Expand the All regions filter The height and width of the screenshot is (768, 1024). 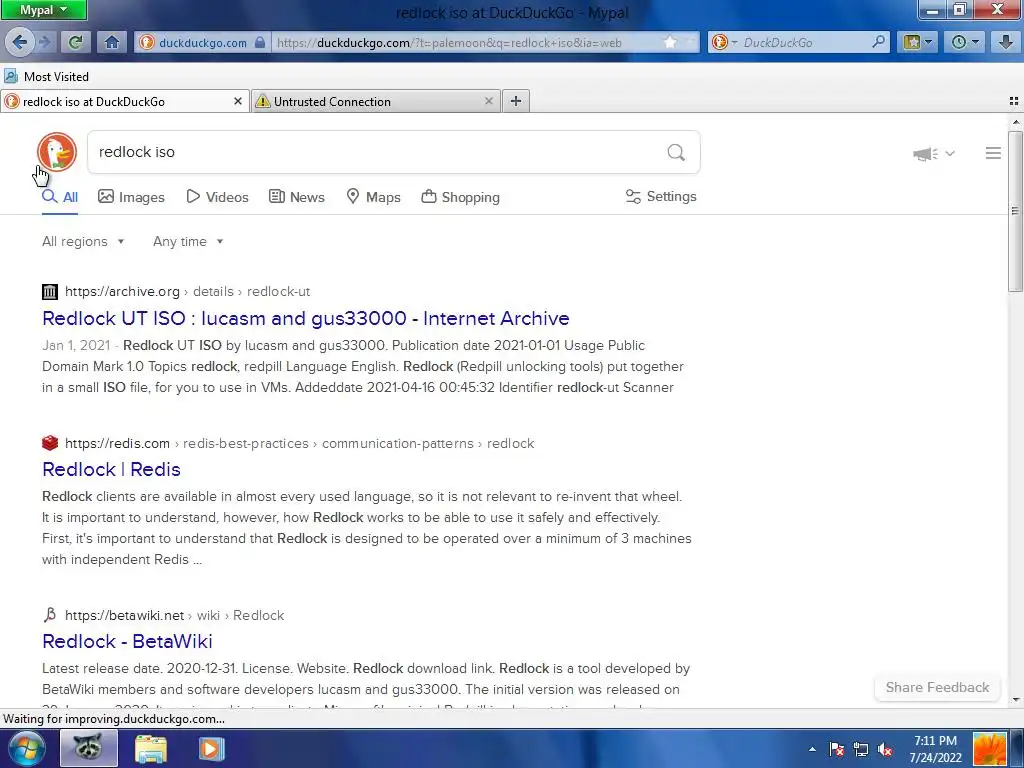tap(83, 242)
